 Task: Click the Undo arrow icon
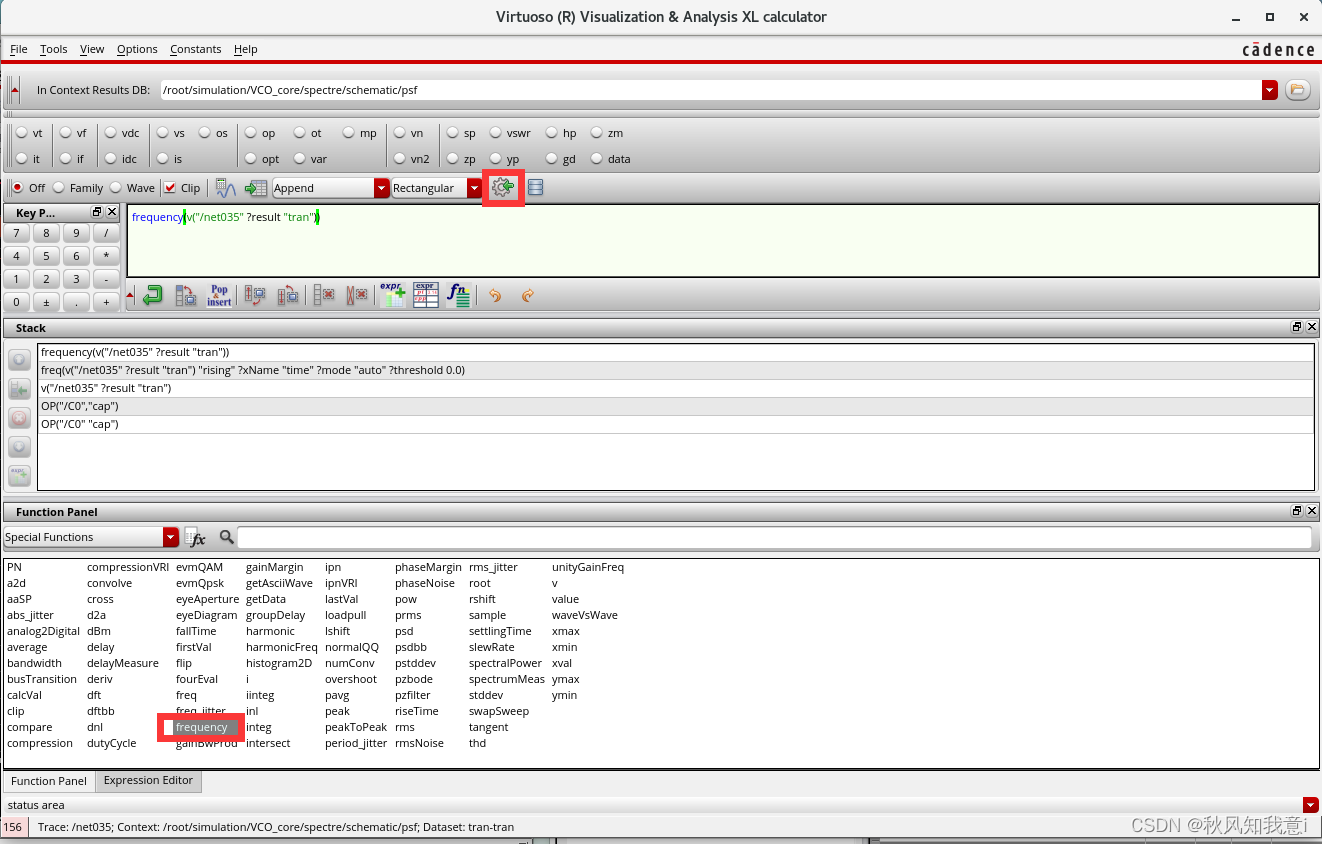click(495, 296)
